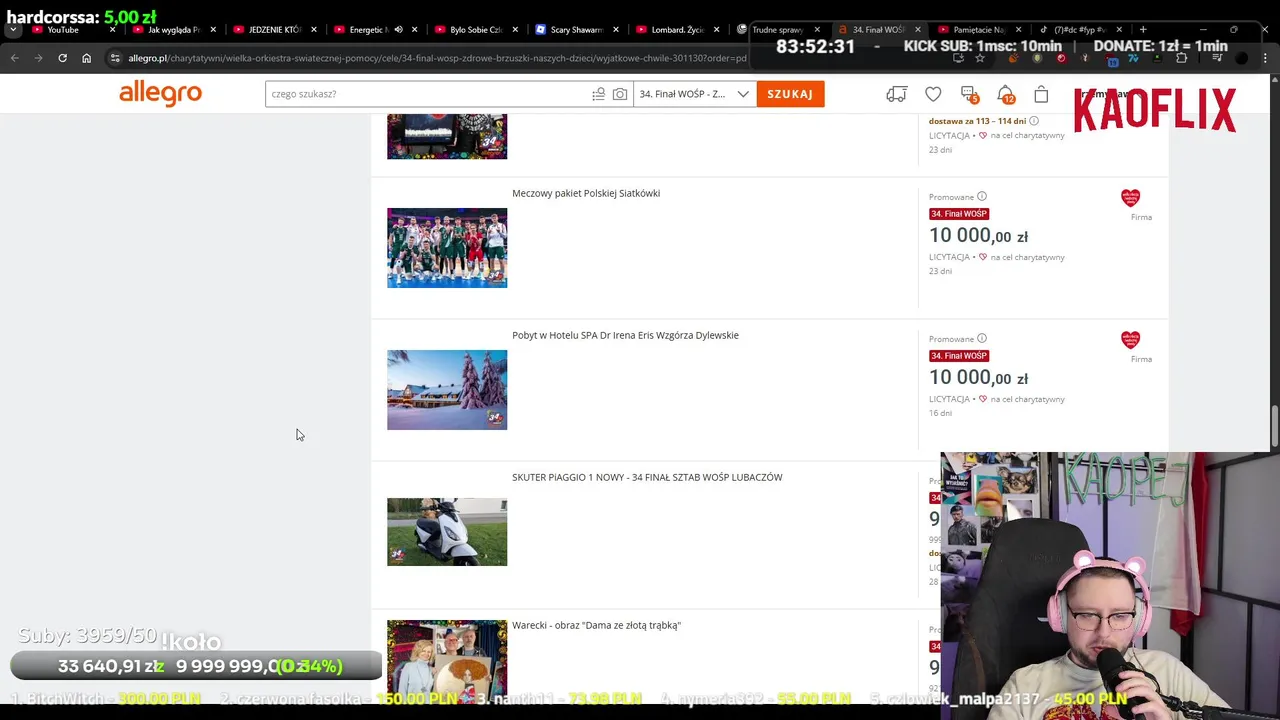Click the 10 000,00 zł price of Hotel SPA

pos(978,378)
